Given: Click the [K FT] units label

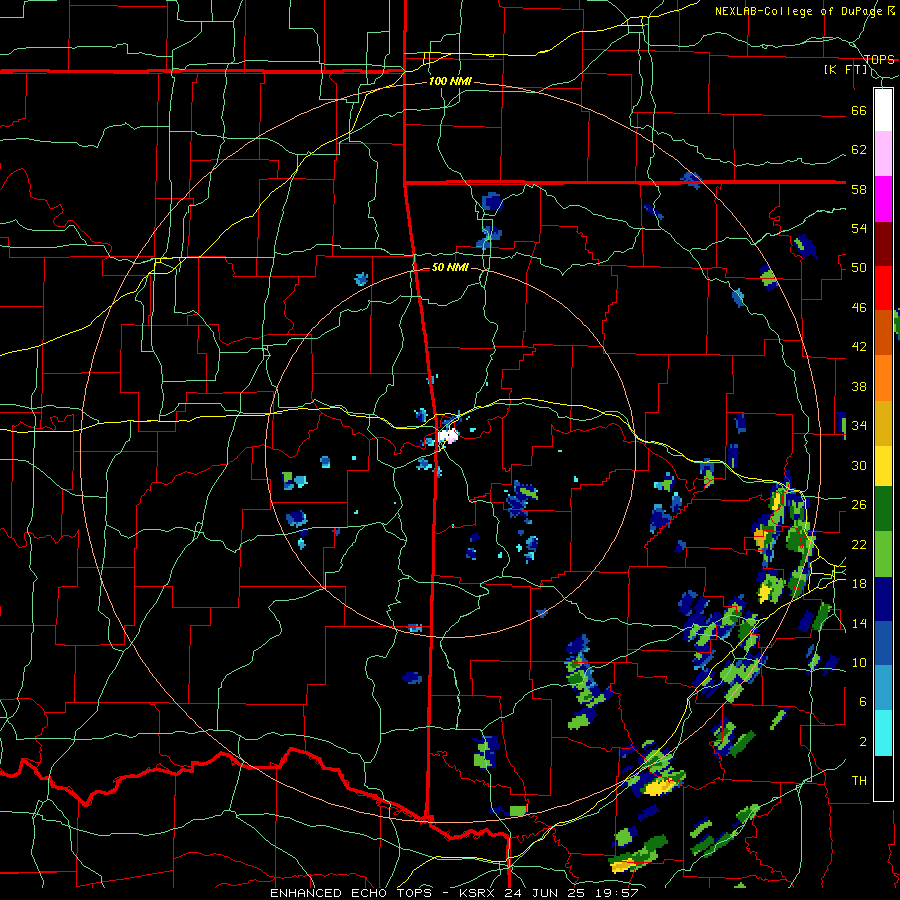Looking at the screenshot, I should point(845,70).
